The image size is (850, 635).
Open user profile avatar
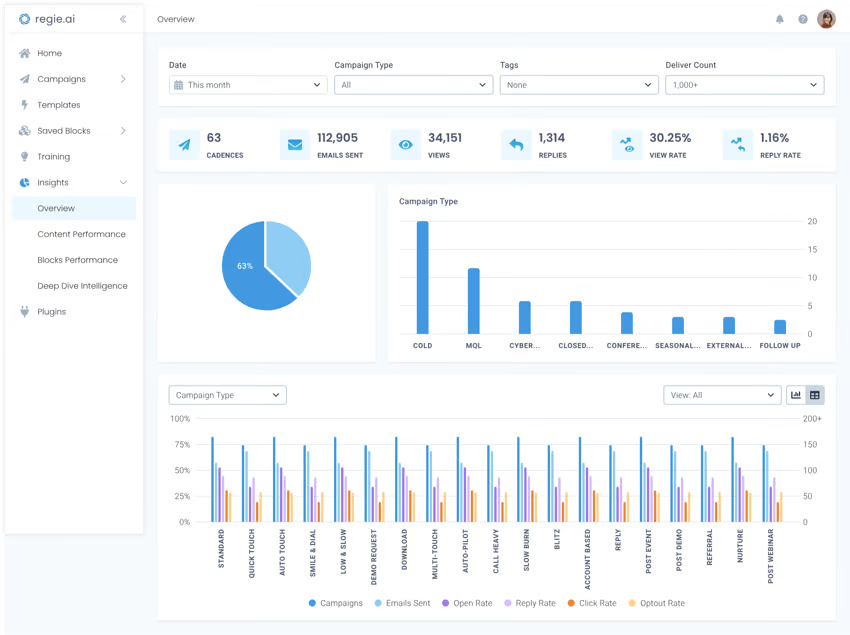826,19
